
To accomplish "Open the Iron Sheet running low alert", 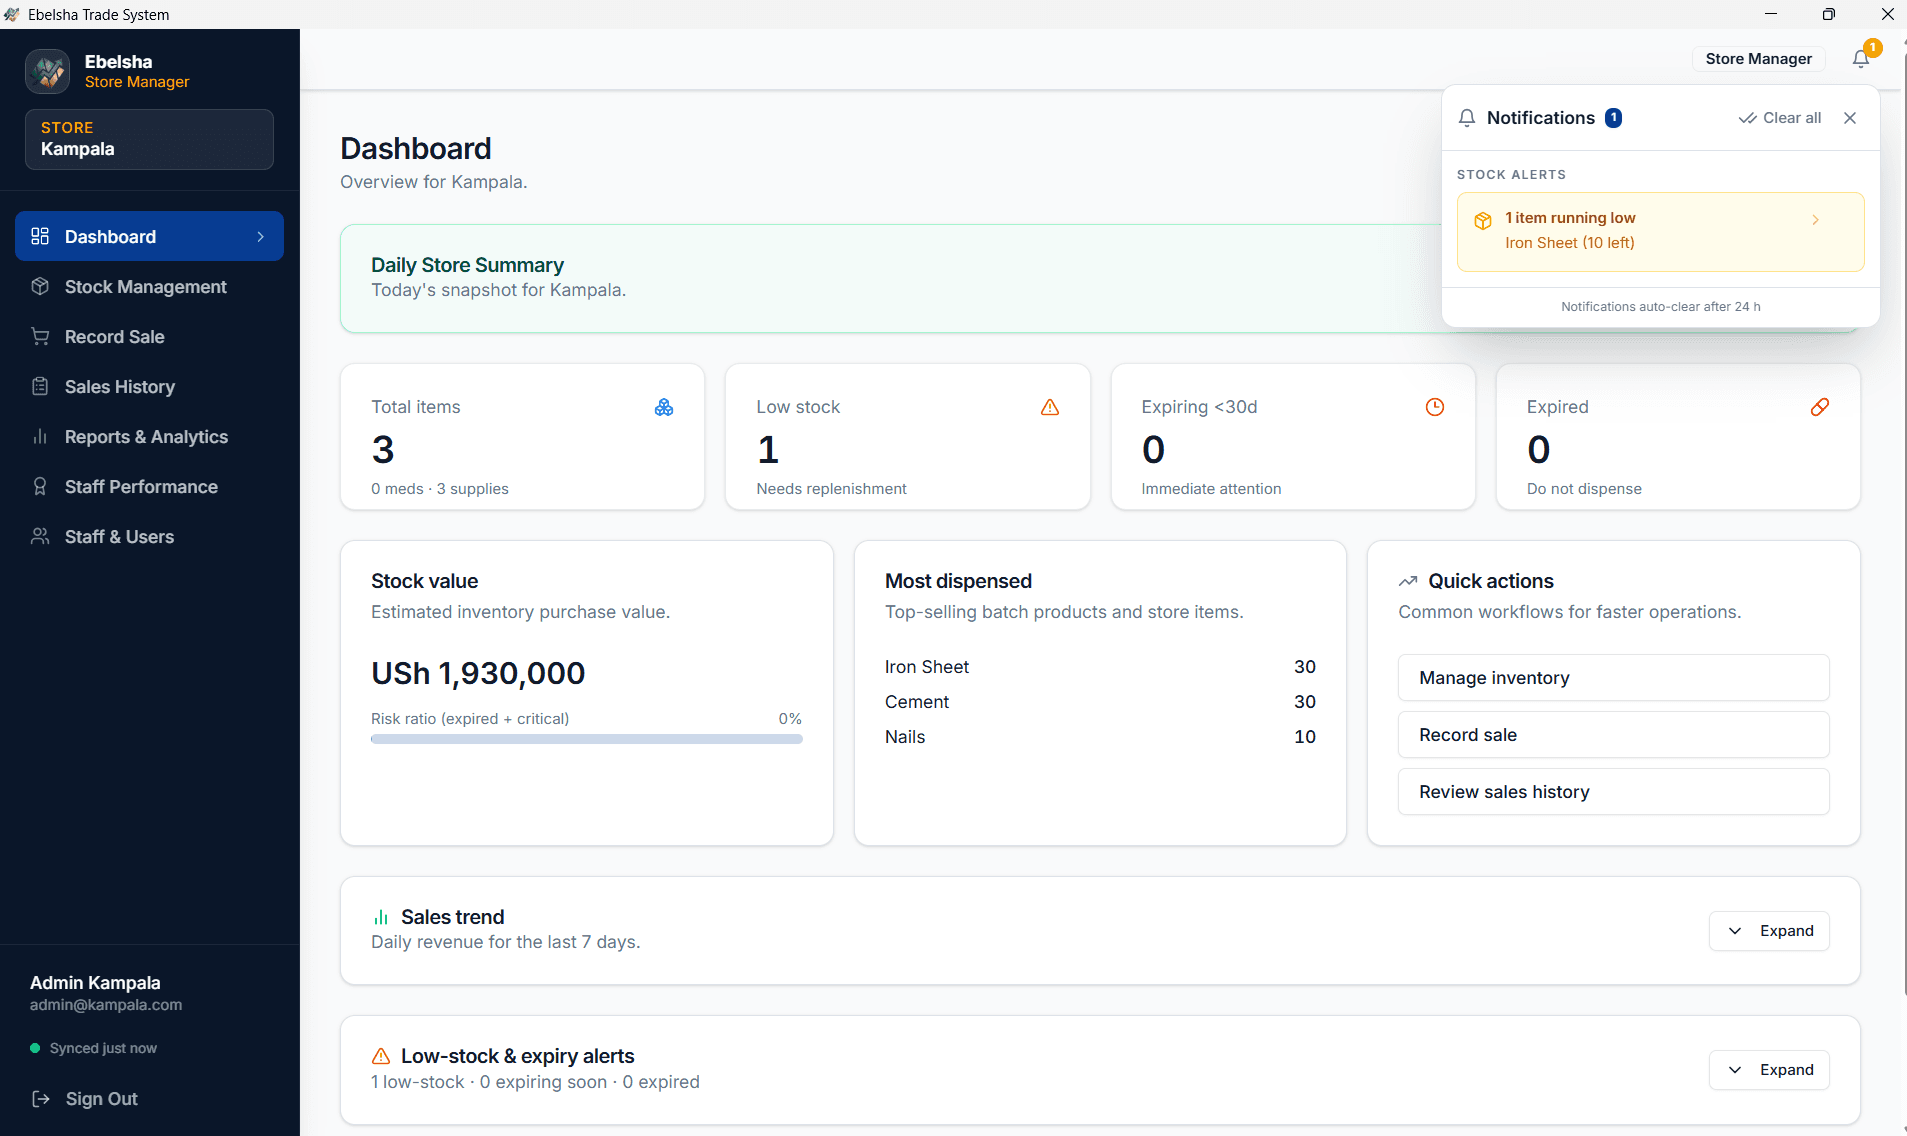I will 1660,231.
